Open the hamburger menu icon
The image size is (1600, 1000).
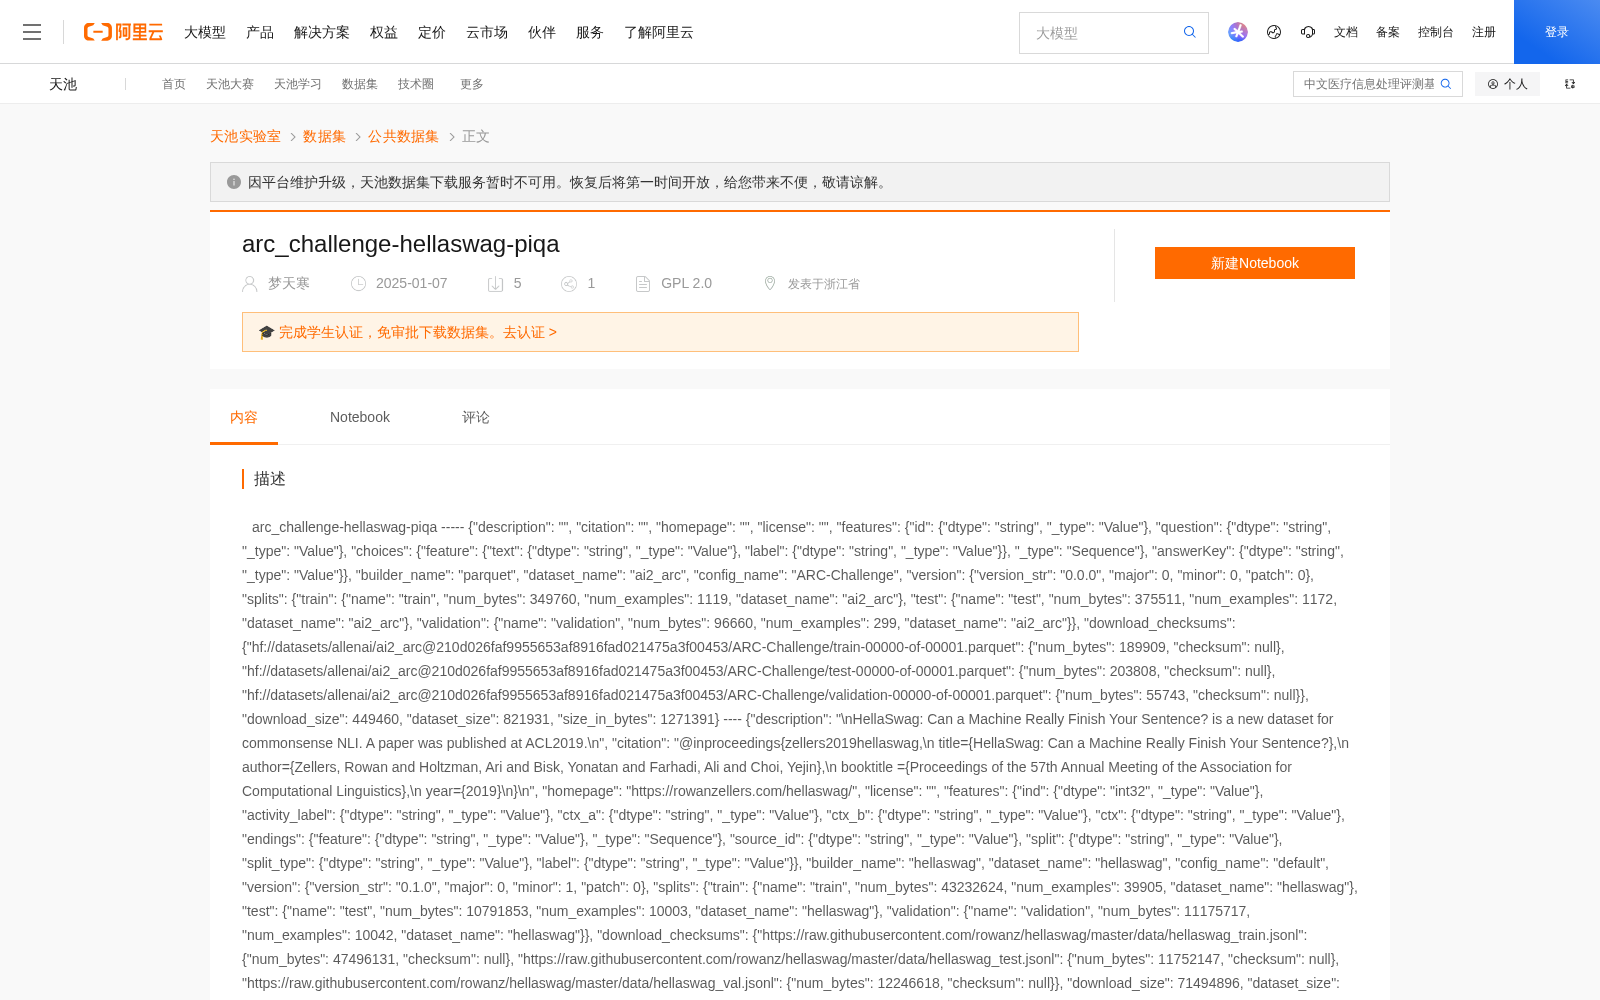(32, 32)
